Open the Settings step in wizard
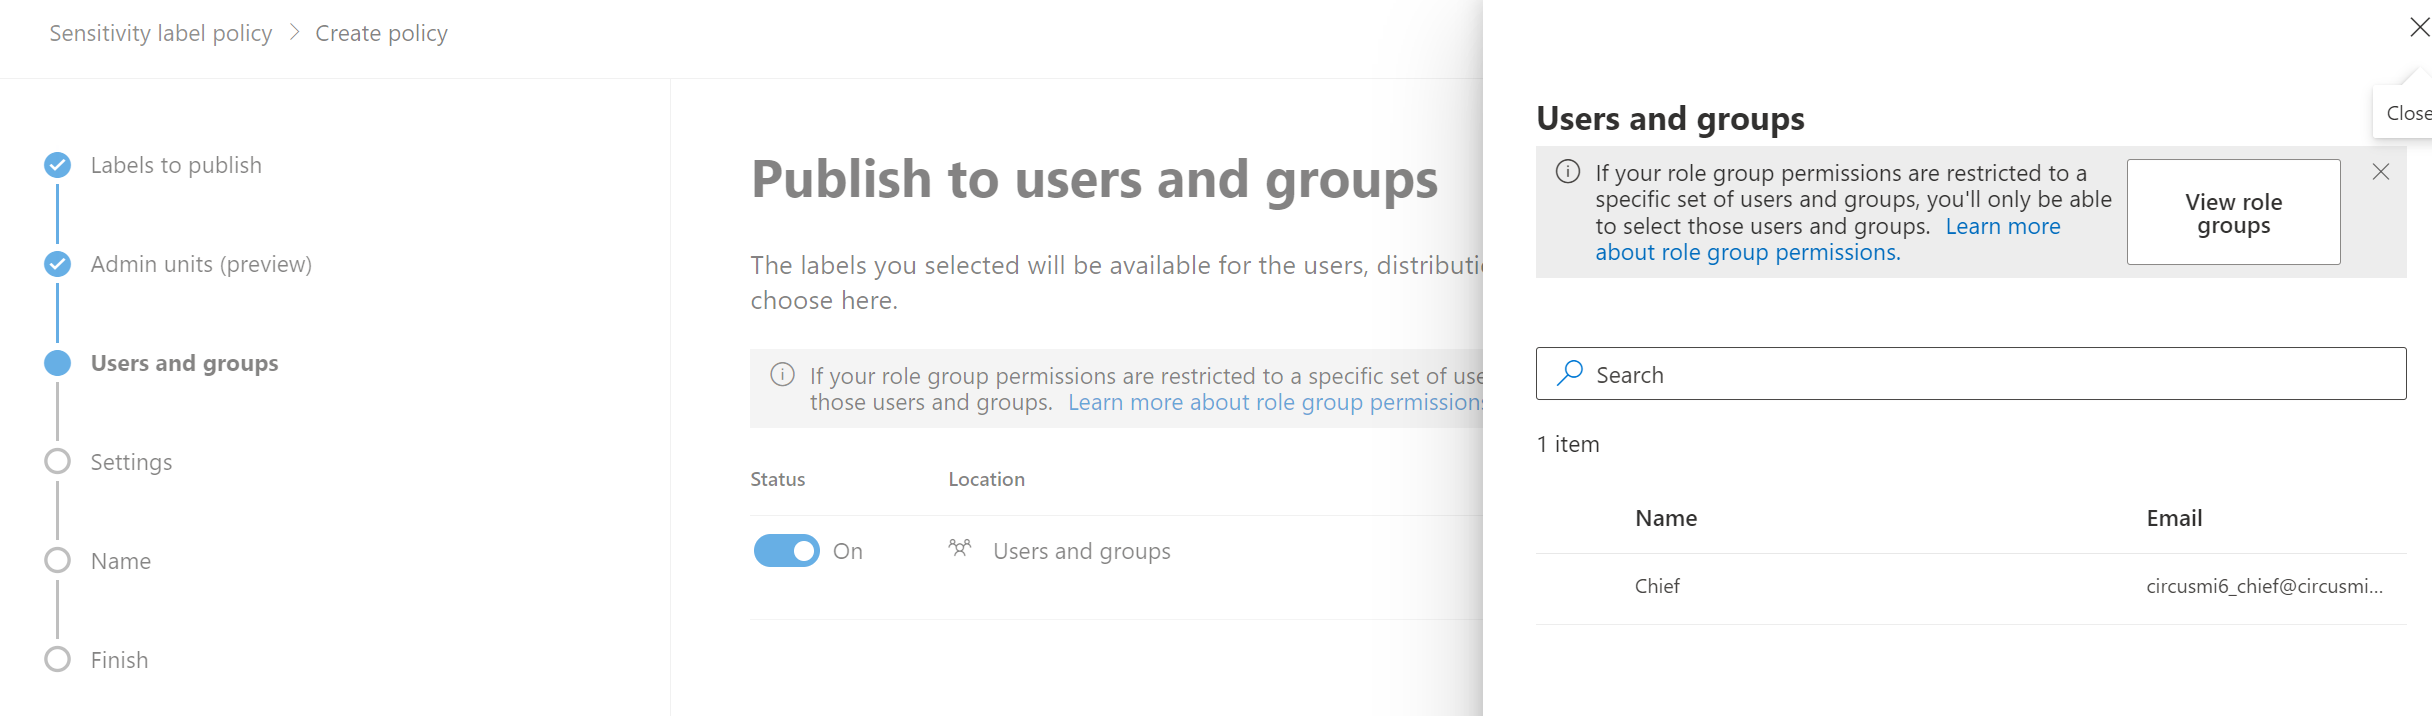Viewport: 2432px width, 716px height. tap(131, 462)
